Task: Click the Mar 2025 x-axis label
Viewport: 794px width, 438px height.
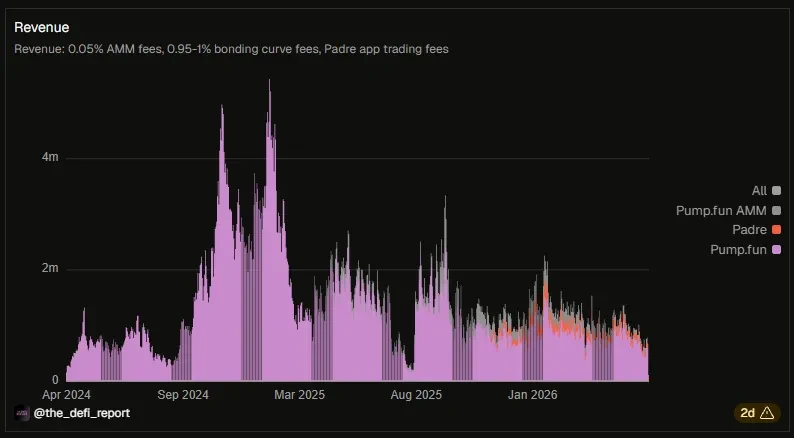Action: coord(300,395)
